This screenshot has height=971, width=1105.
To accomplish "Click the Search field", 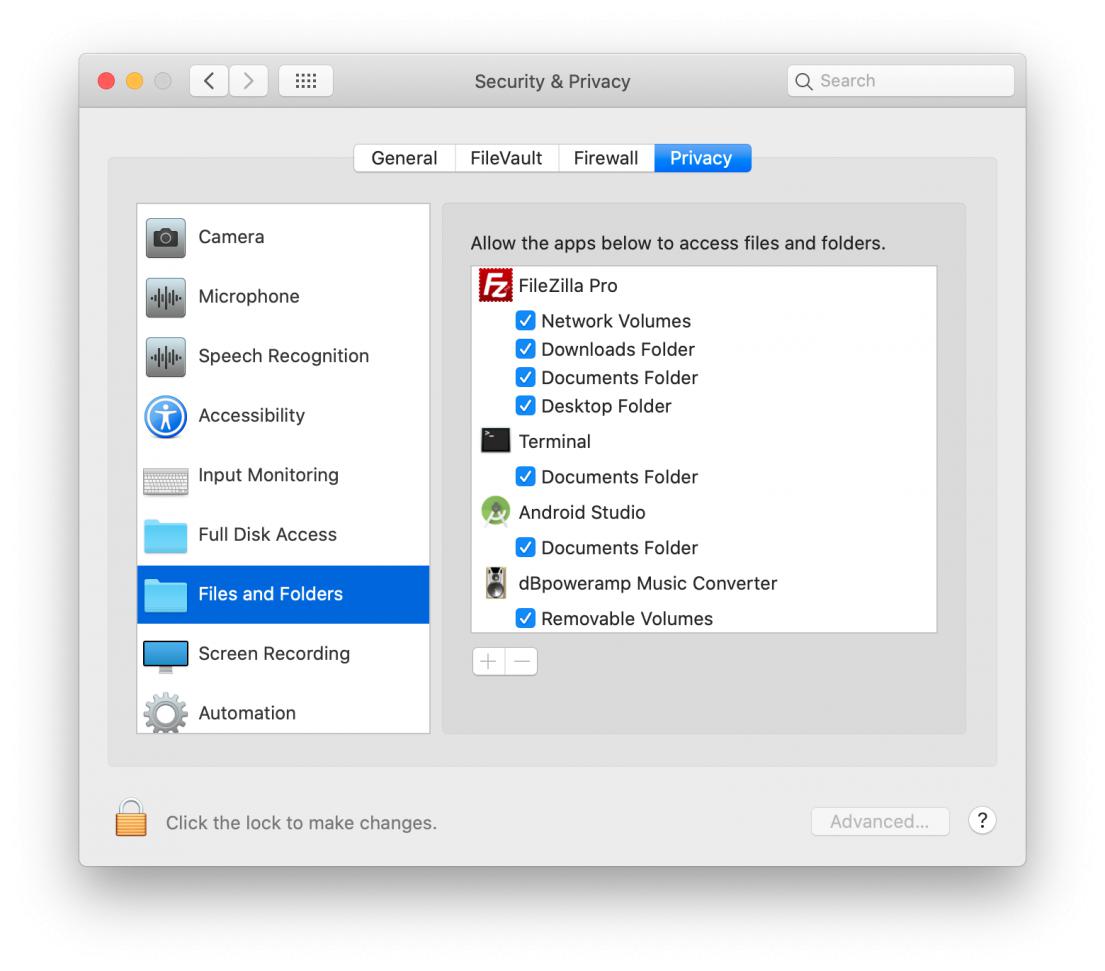I will pyautogui.click(x=900, y=81).
